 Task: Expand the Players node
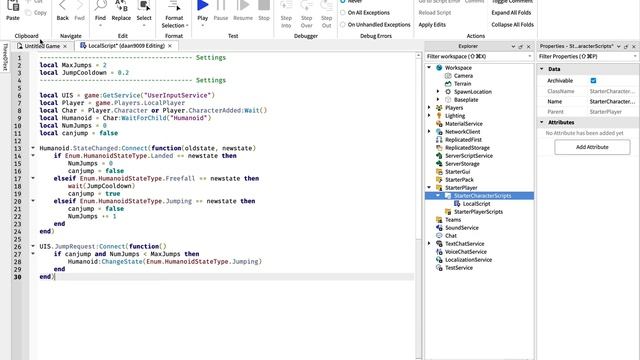click(429, 108)
